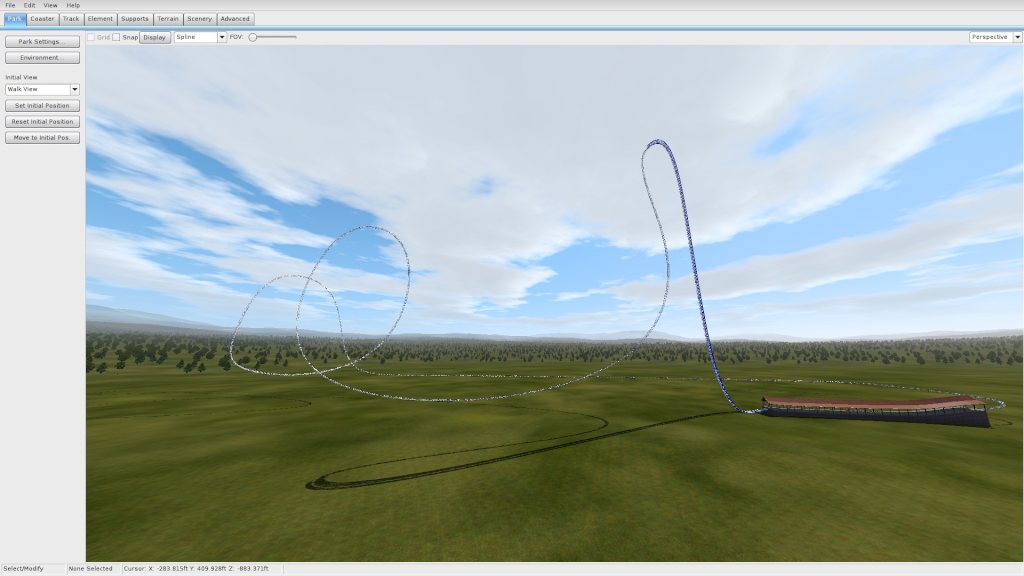Open Environment settings
Screen dimensions: 1024x576
(42, 57)
